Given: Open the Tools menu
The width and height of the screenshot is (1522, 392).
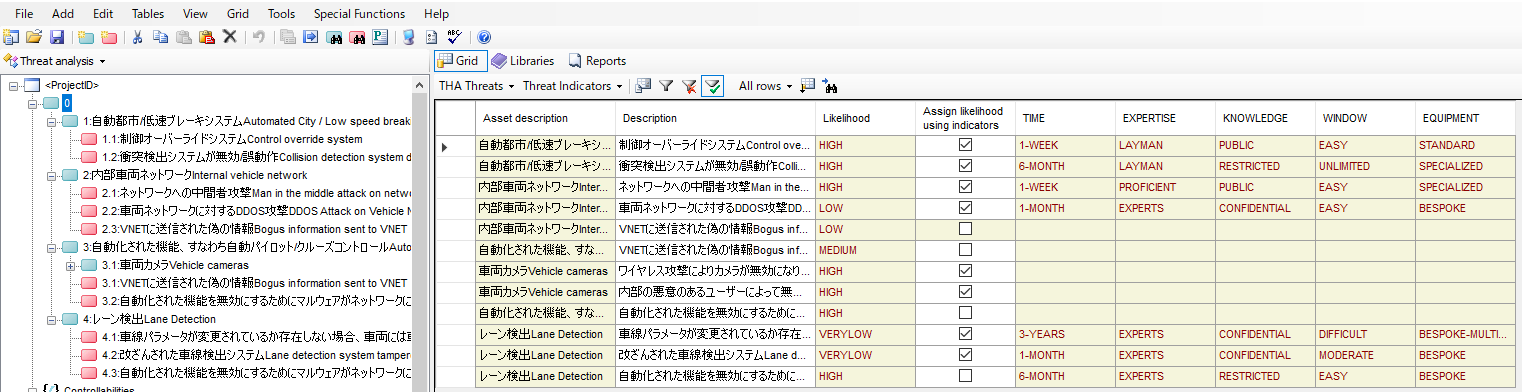Looking at the screenshot, I should (x=281, y=14).
